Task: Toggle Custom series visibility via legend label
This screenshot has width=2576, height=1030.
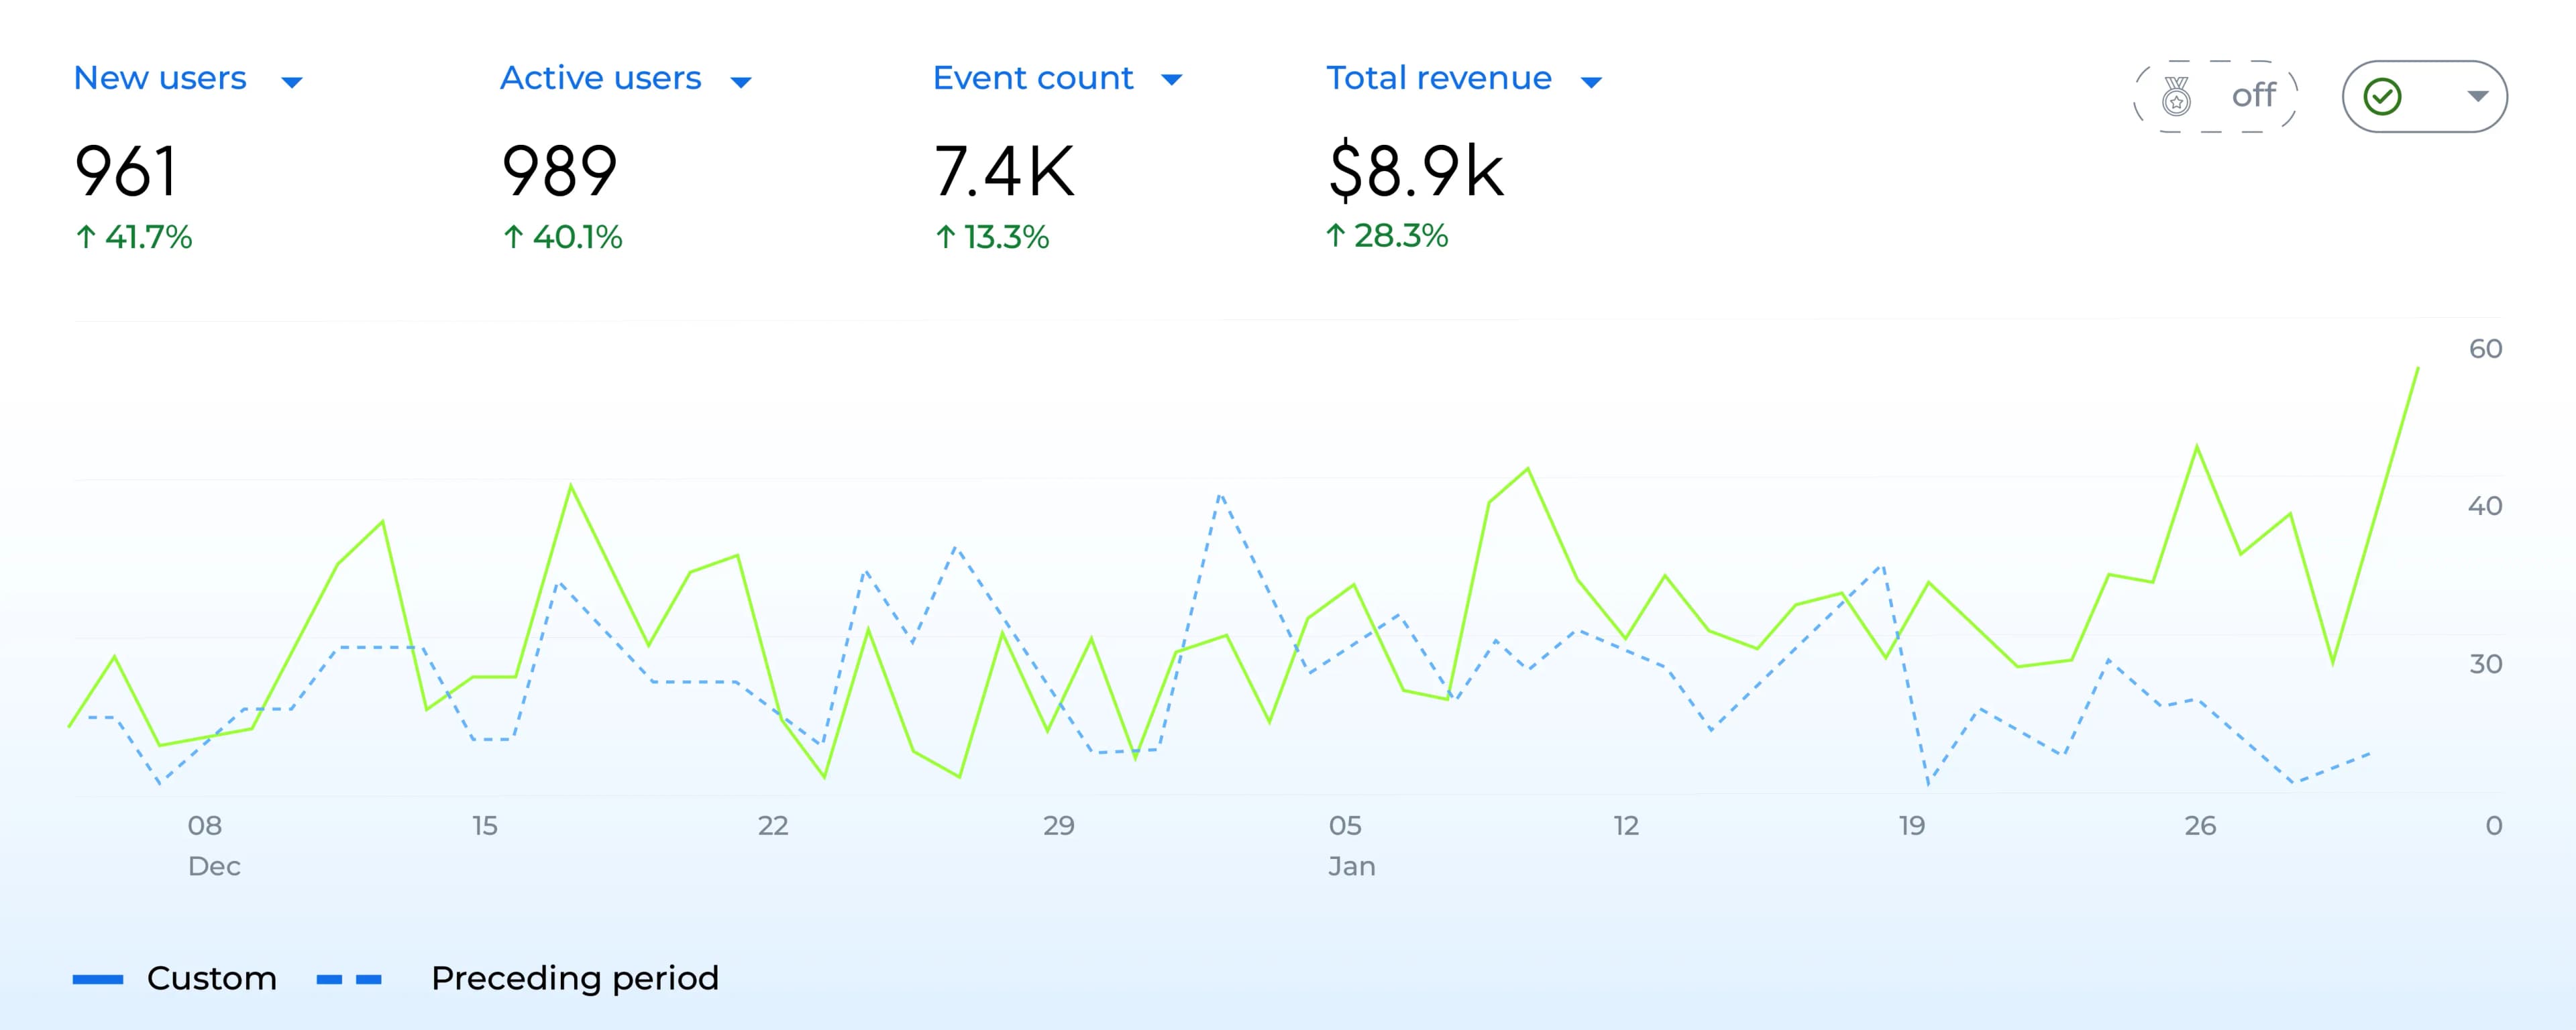Action: tap(212, 978)
